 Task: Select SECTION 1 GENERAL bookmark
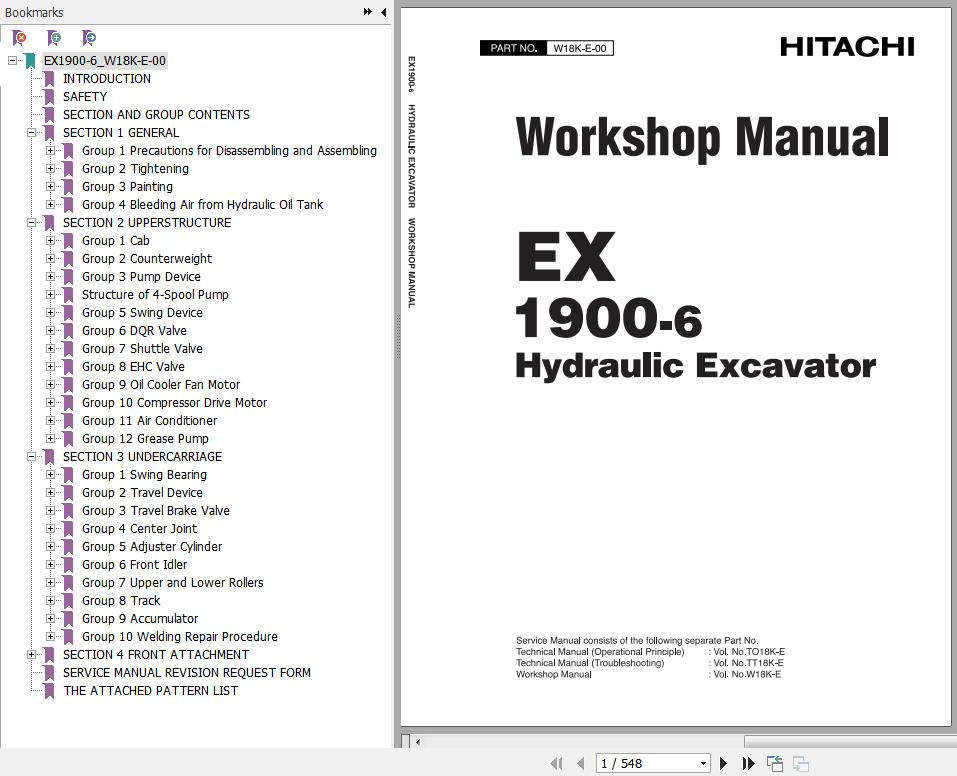[x=121, y=132]
